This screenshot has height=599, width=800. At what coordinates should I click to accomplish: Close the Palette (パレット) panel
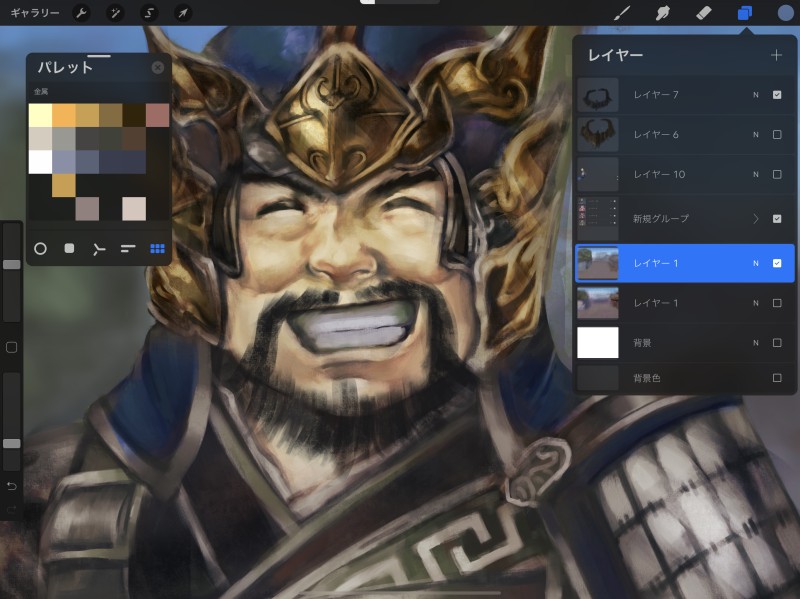(x=158, y=67)
